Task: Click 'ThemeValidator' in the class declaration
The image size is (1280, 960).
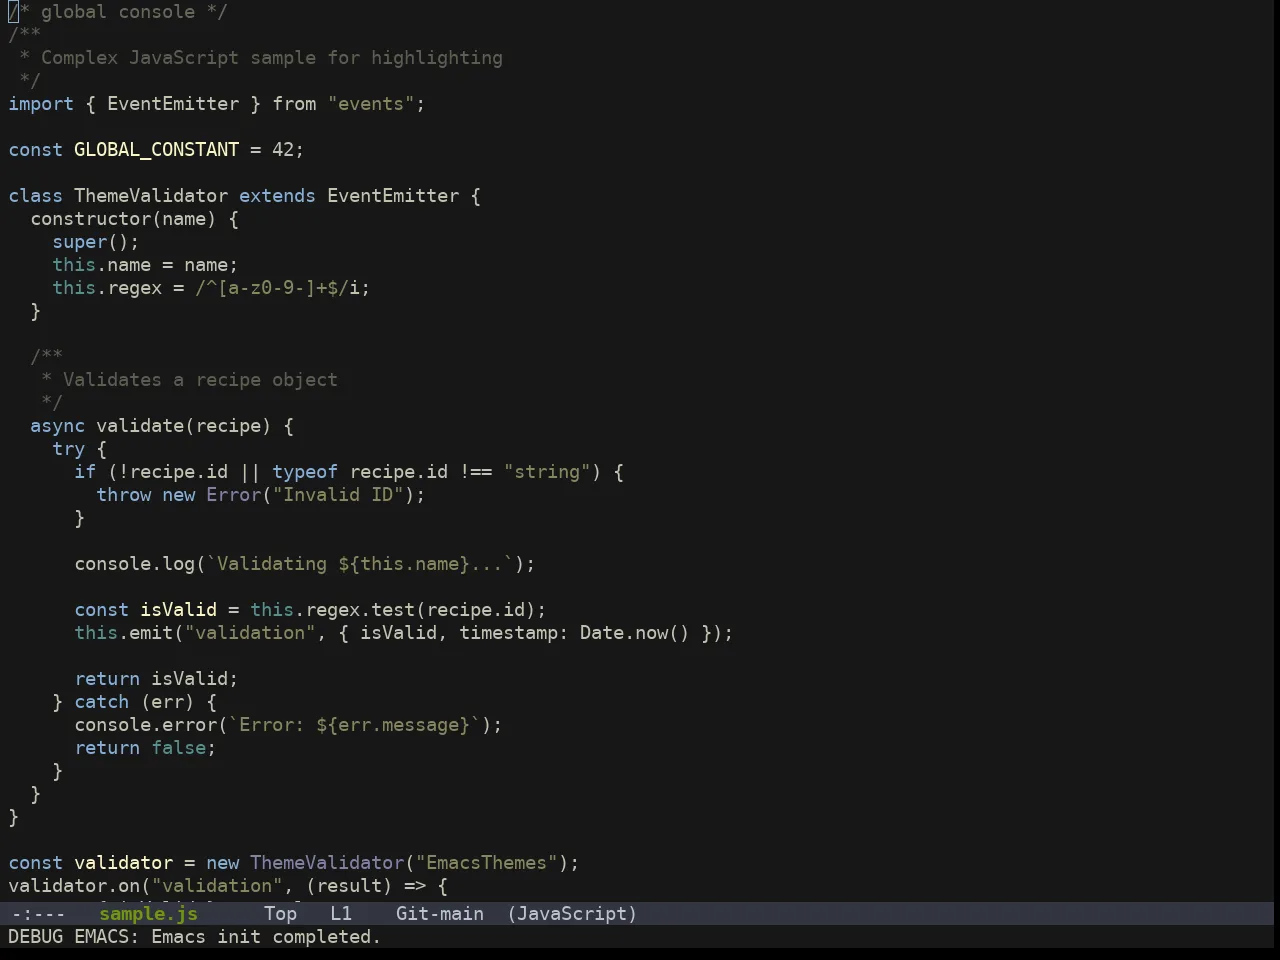Action: click(x=151, y=196)
